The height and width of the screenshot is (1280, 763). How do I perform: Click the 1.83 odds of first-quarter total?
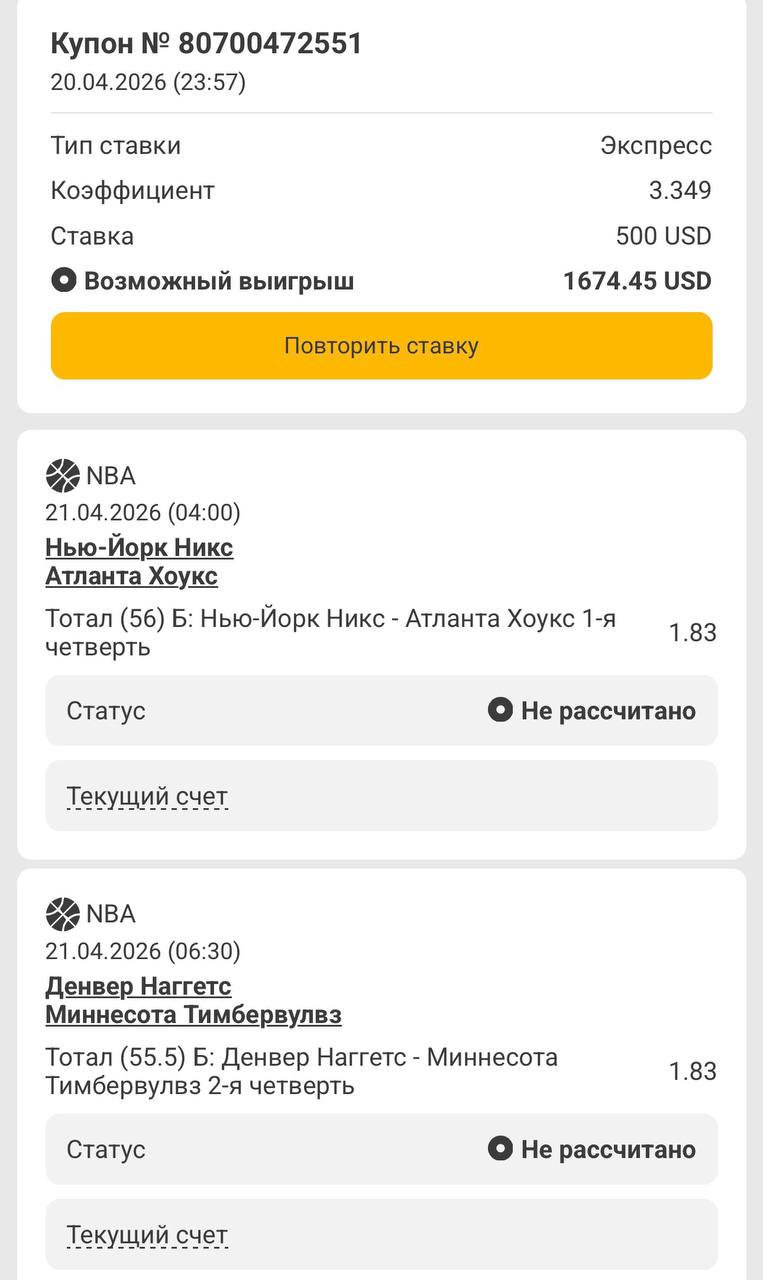coord(692,633)
